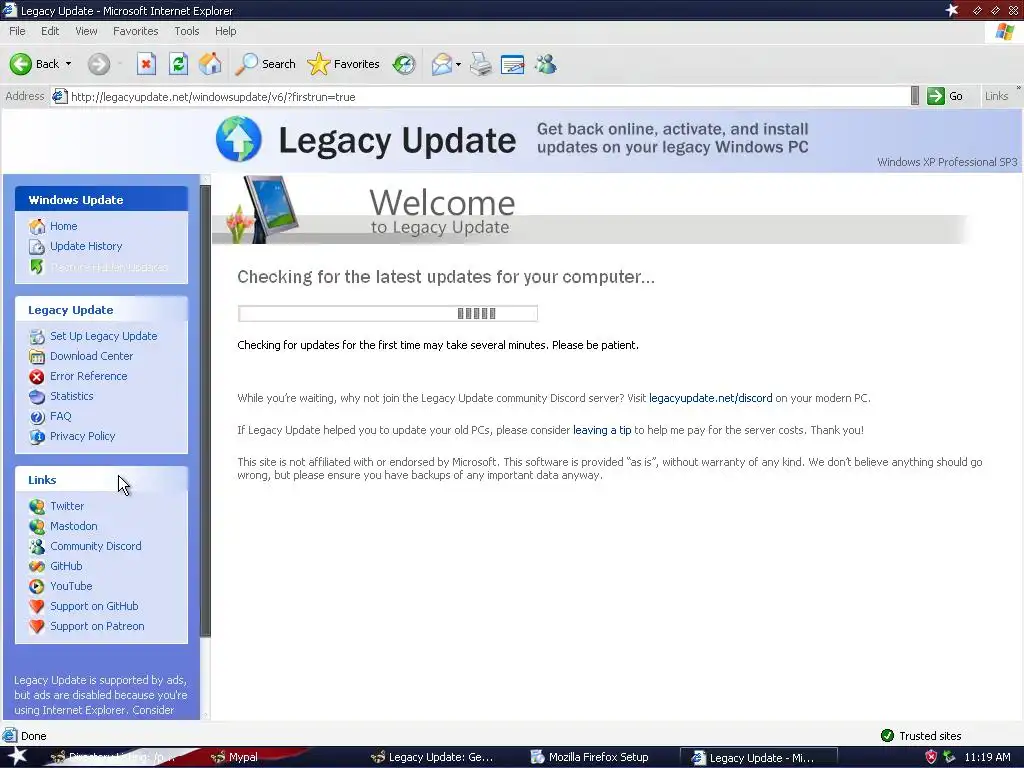This screenshot has height=768, width=1024.
Task: Switch to the Mypal taskbar button
Action: (x=234, y=757)
